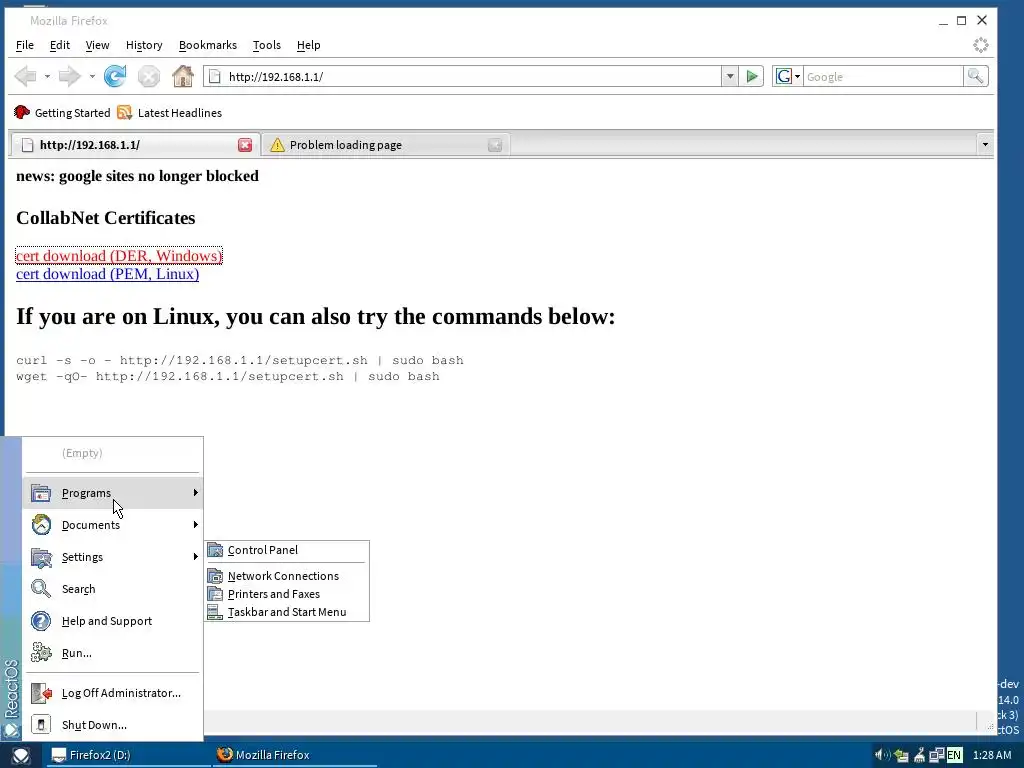The width and height of the screenshot is (1024, 768).
Task: Click Run... label in Start menu
Action: pos(76,653)
